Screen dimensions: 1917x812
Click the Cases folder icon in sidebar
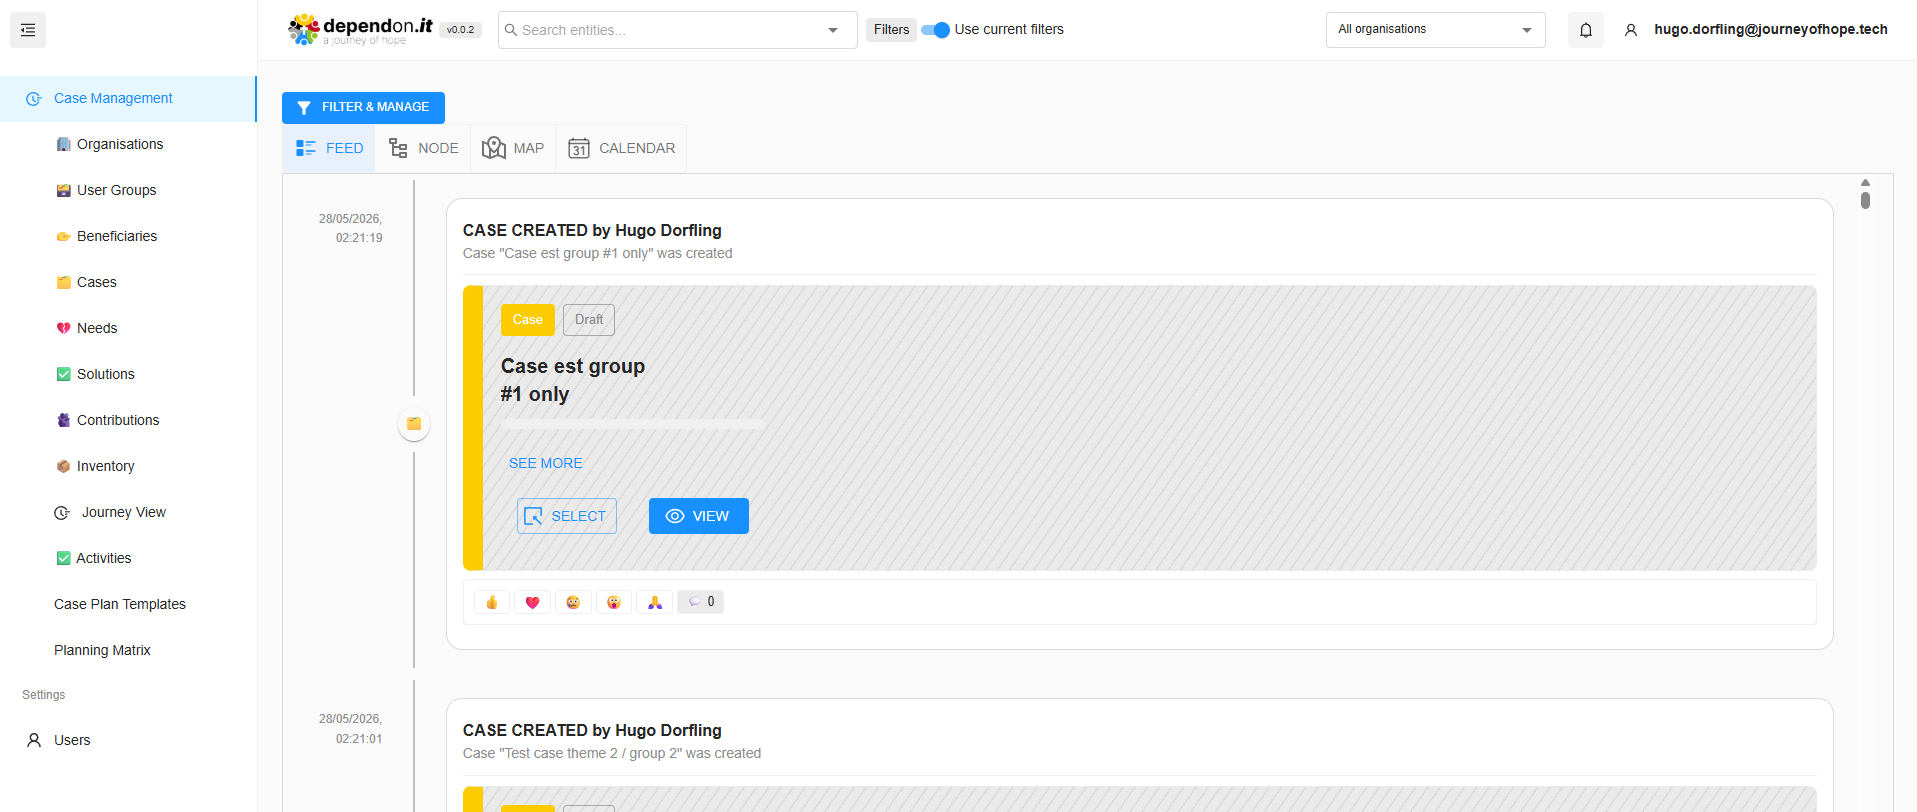(64, 282)
